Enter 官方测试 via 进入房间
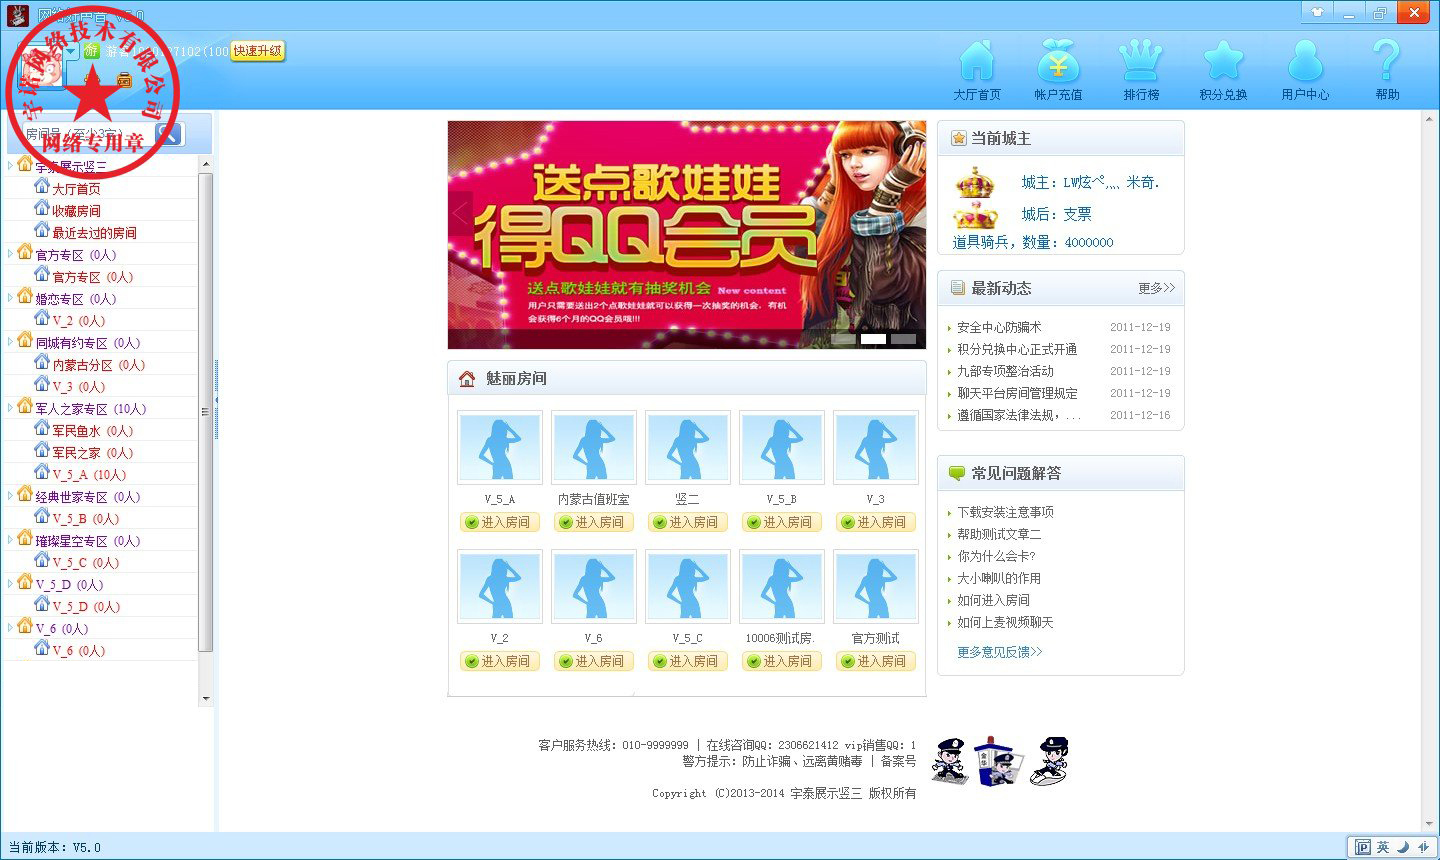Image resolution: width=1440 pixels, height=860 pixels. pyautogui.click(x=876, y=661)
